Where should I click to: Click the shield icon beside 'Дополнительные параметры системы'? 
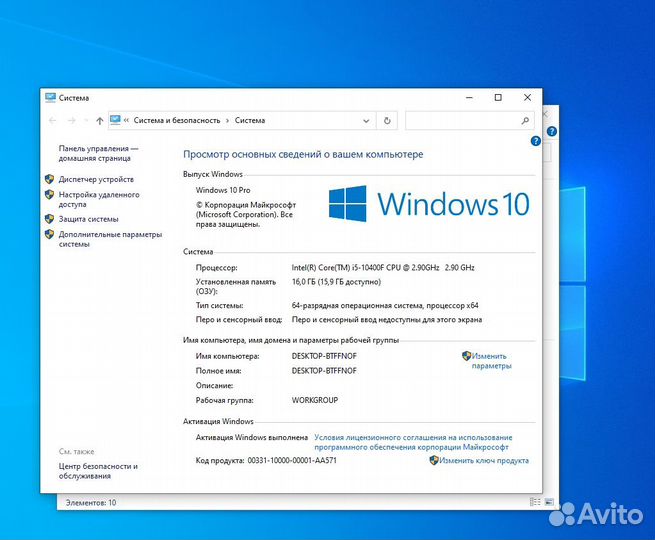pos(49,234)
